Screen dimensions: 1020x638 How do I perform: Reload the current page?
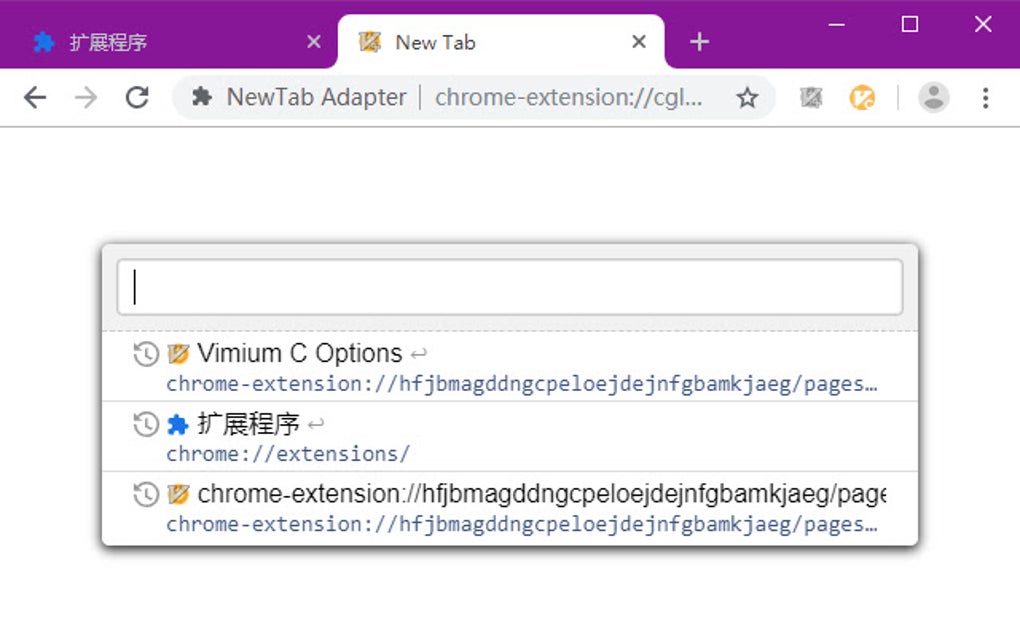(137, 96)
